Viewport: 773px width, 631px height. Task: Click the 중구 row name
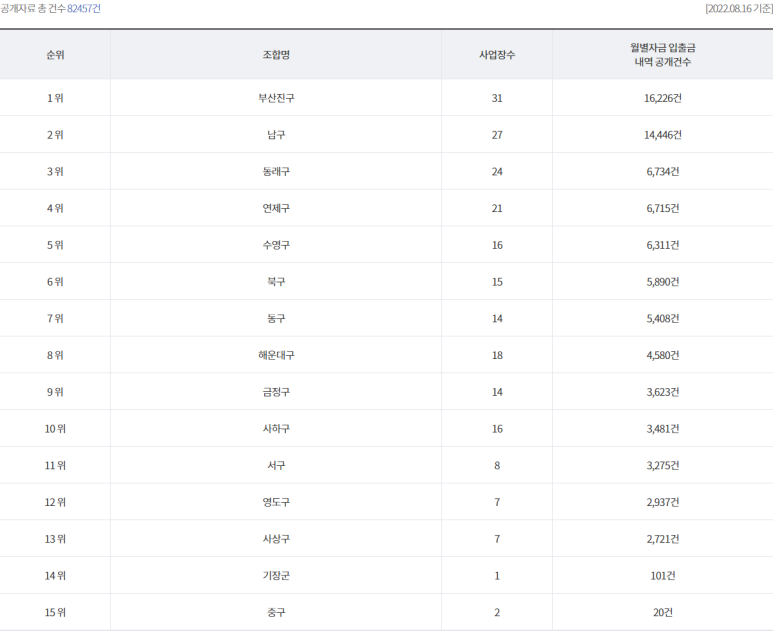[276, 612]
